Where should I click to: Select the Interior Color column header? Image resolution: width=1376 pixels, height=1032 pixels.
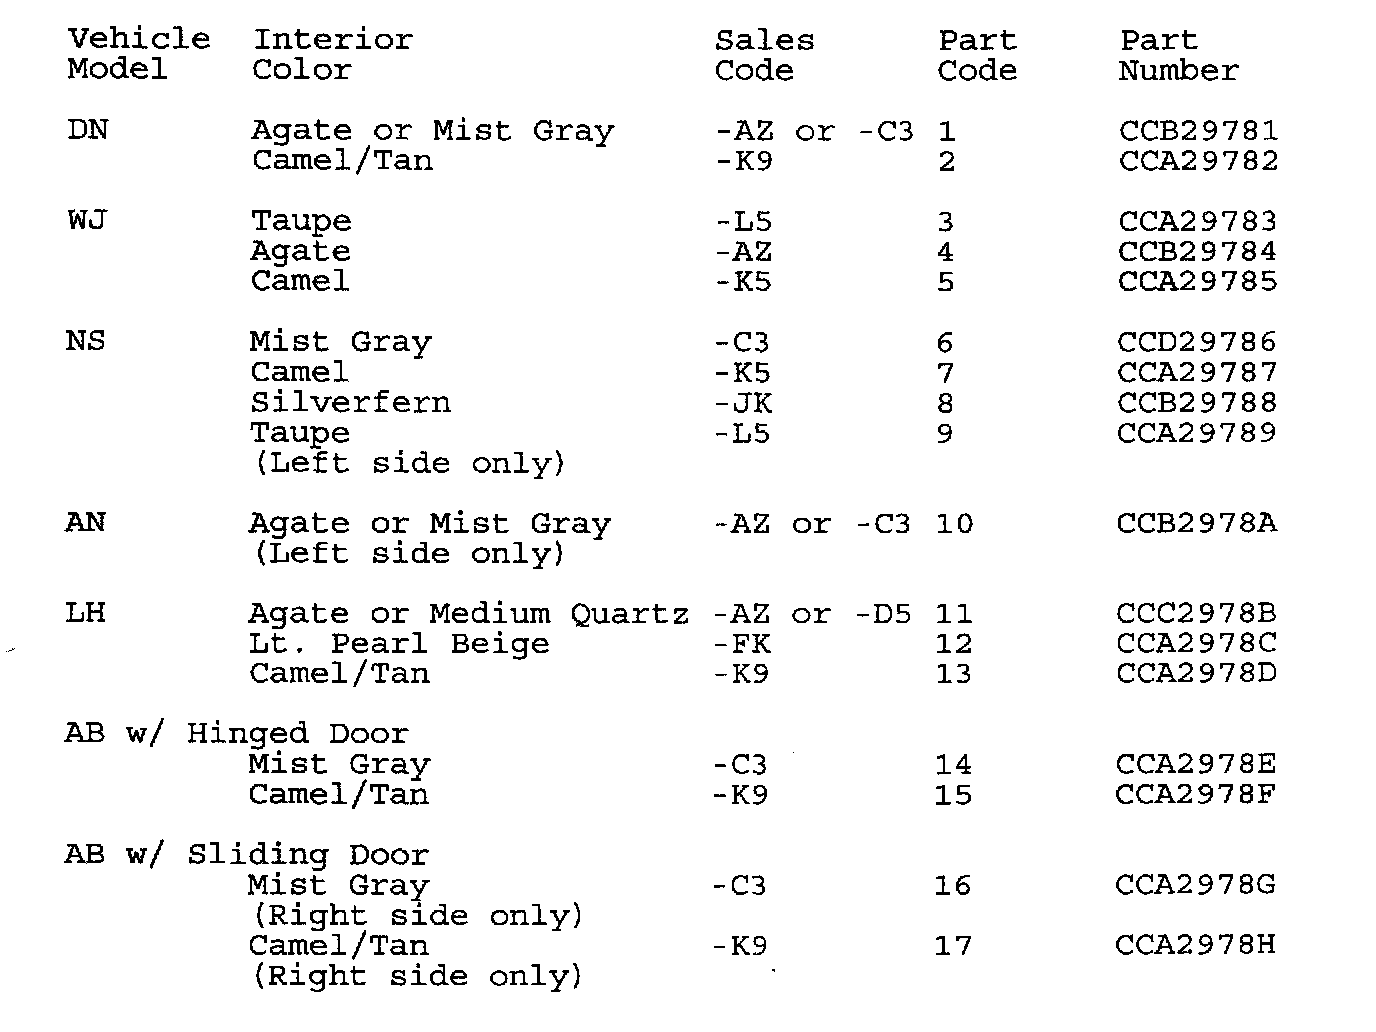332,54
